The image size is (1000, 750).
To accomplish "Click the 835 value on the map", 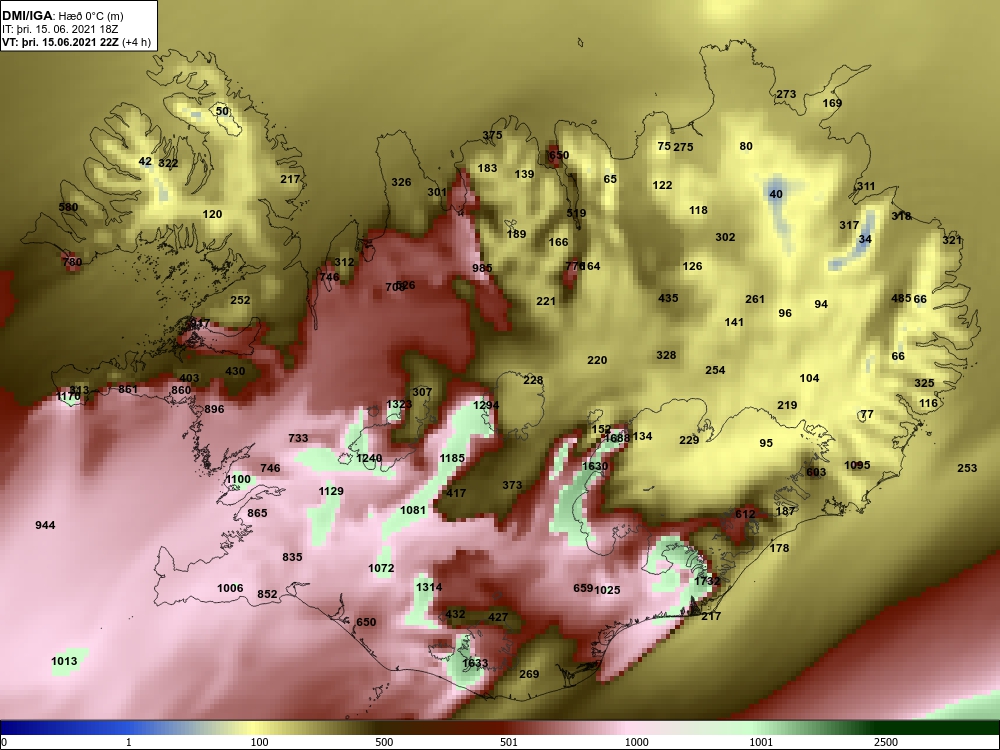I will click(292, 557).
